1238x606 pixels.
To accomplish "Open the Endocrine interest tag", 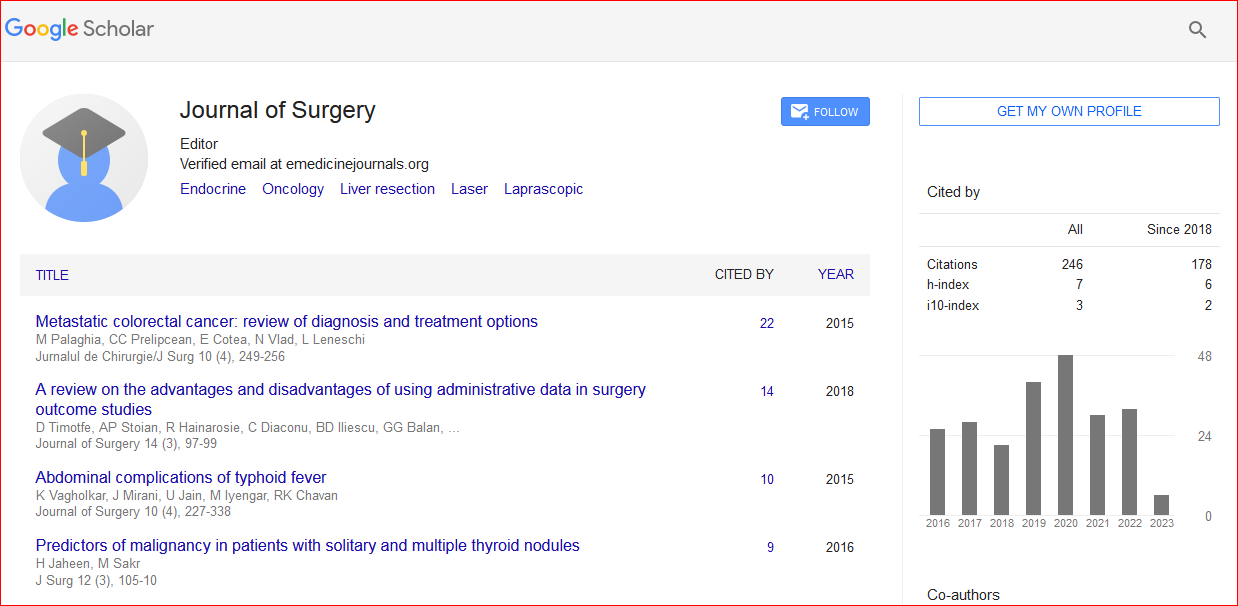I will pyautogui.click(x=212, y=189).
